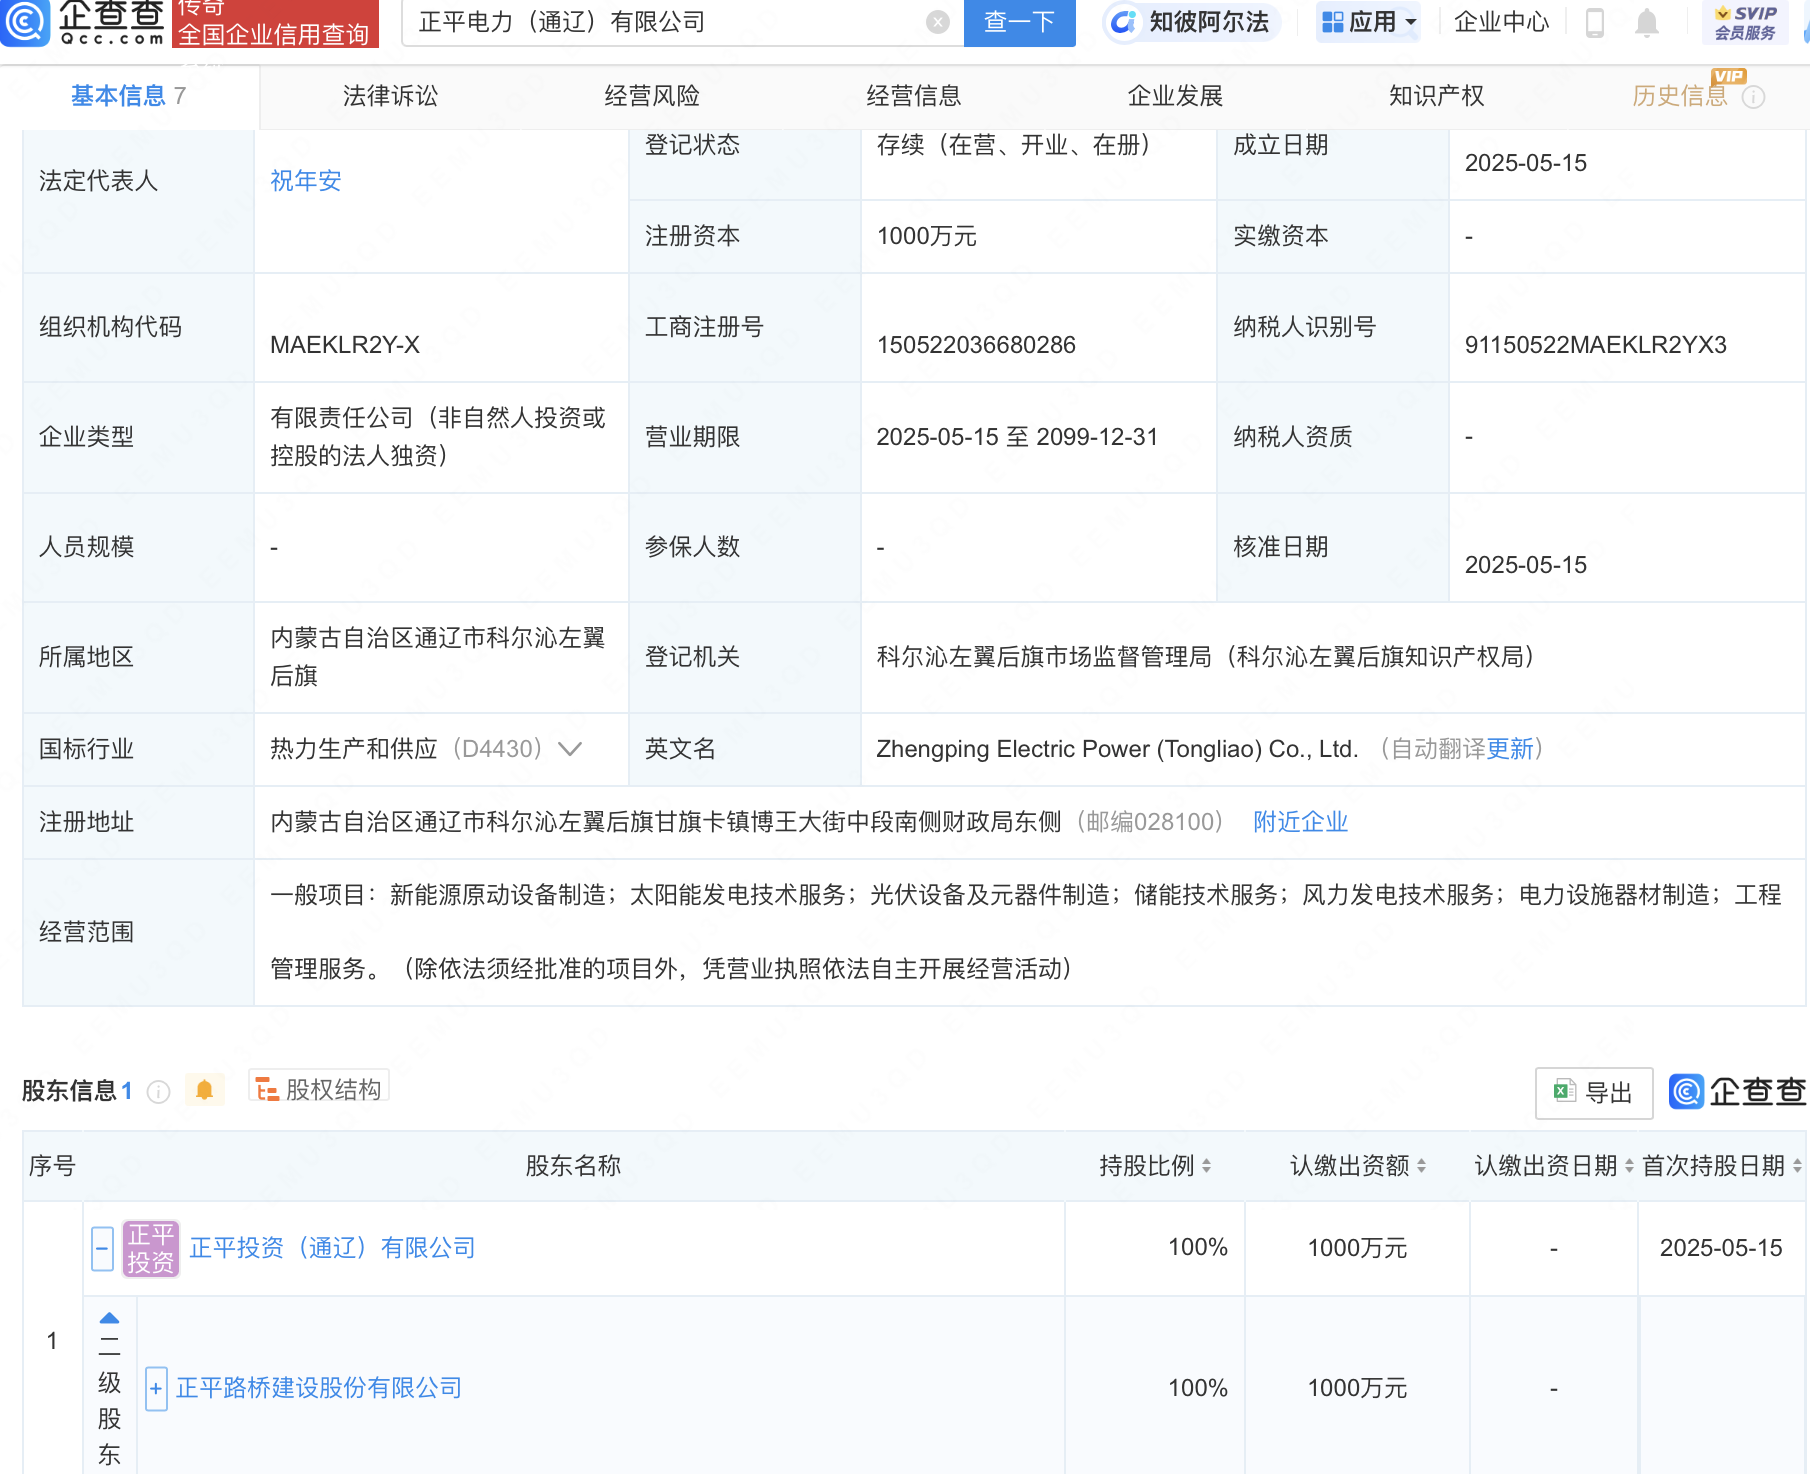Click the 查一下 search button

[1019, 22]
